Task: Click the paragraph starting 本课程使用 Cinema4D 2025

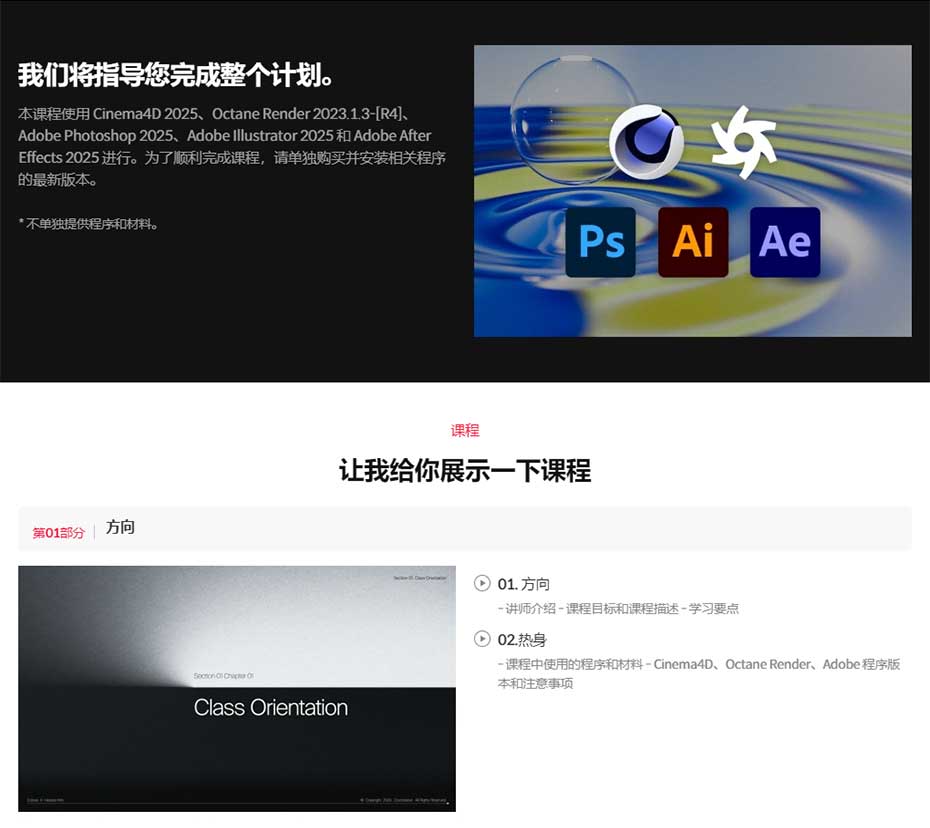Action: tap(231, 147)
